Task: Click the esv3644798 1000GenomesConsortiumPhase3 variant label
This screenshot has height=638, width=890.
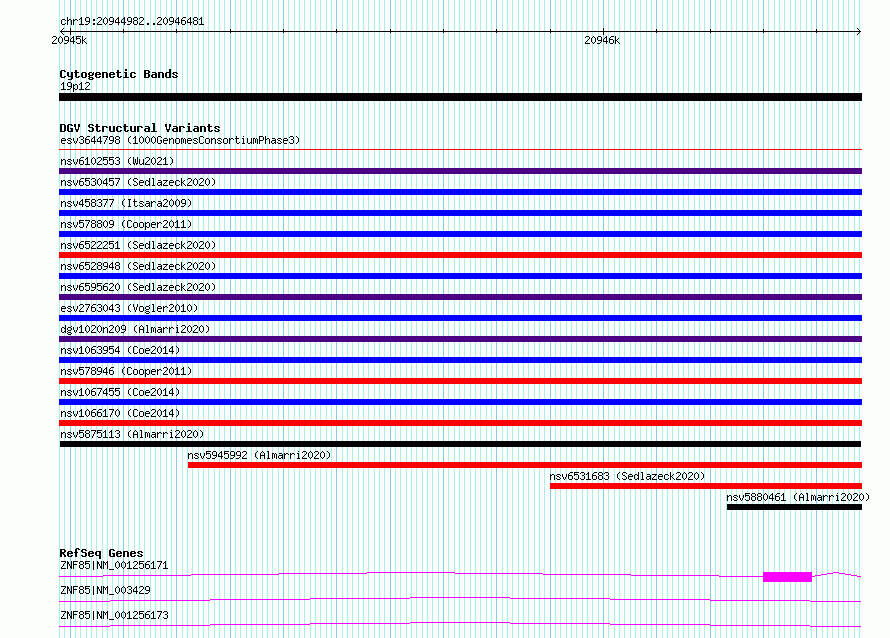Action: tap(180, 140)
